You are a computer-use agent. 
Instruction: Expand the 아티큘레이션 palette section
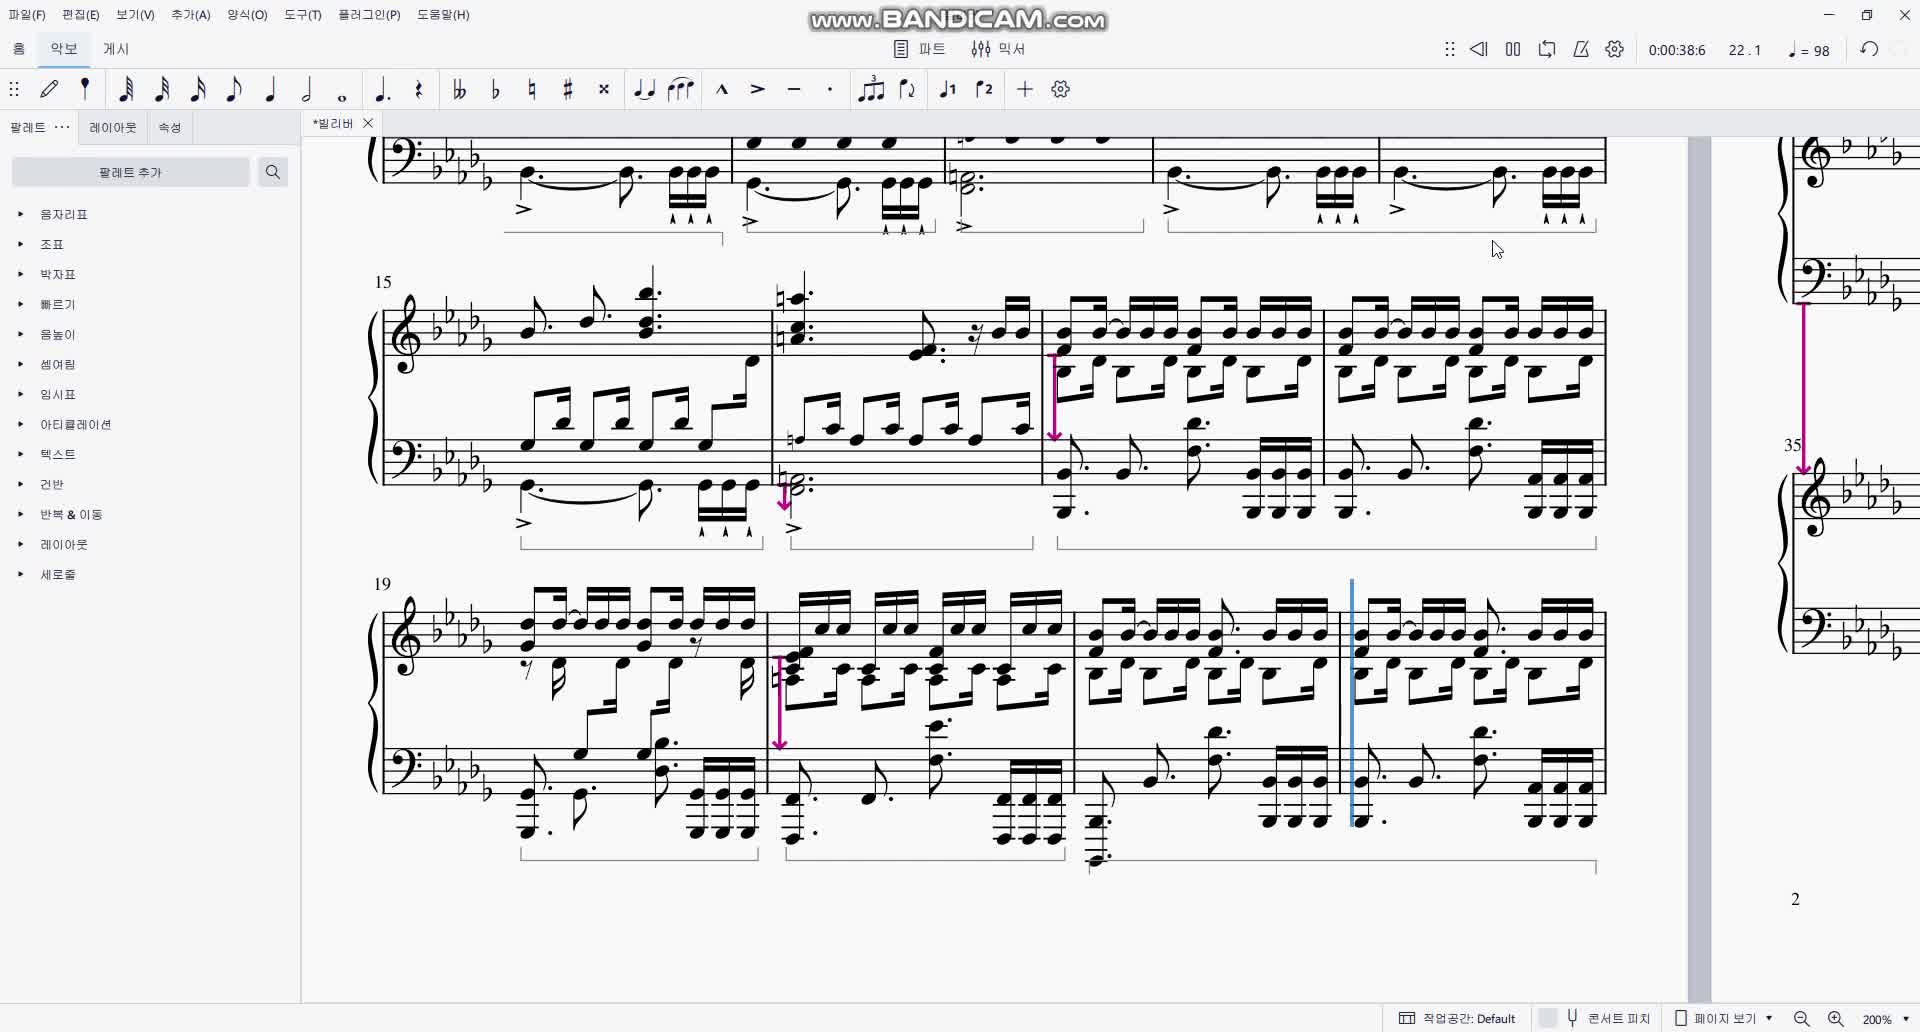point(75,424)
